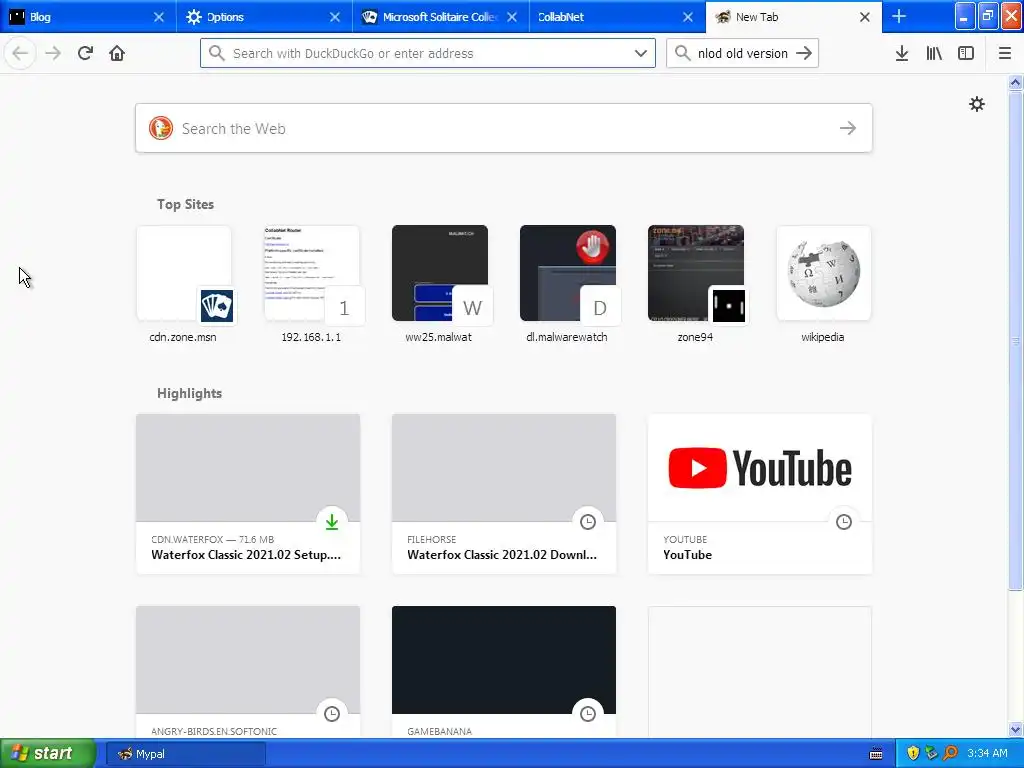The height and width of the screenshot is (768, 1024).
Task: Go back using the back arrow
Action: tap(20, 53)
